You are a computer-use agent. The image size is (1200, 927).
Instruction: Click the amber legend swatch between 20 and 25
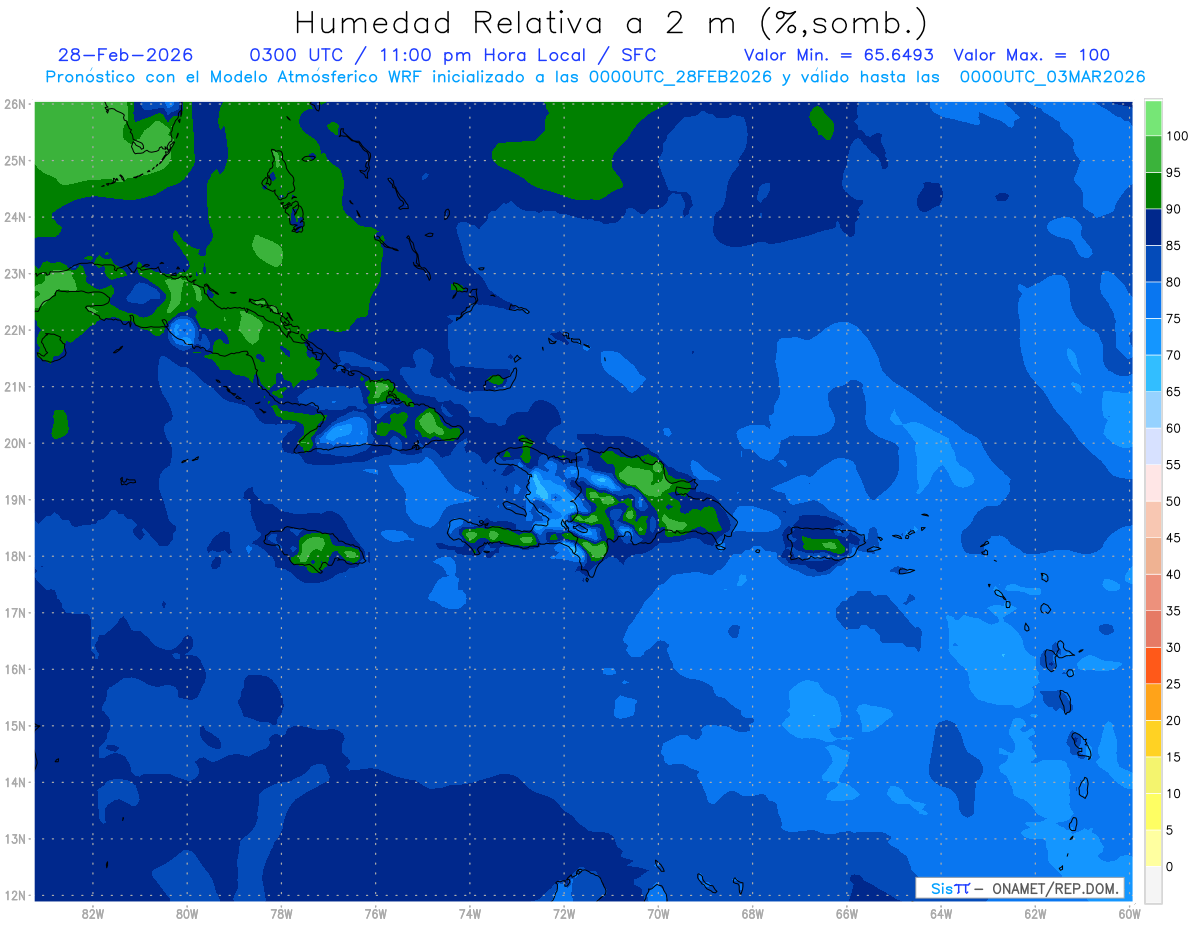click(x=1153, y=701)
